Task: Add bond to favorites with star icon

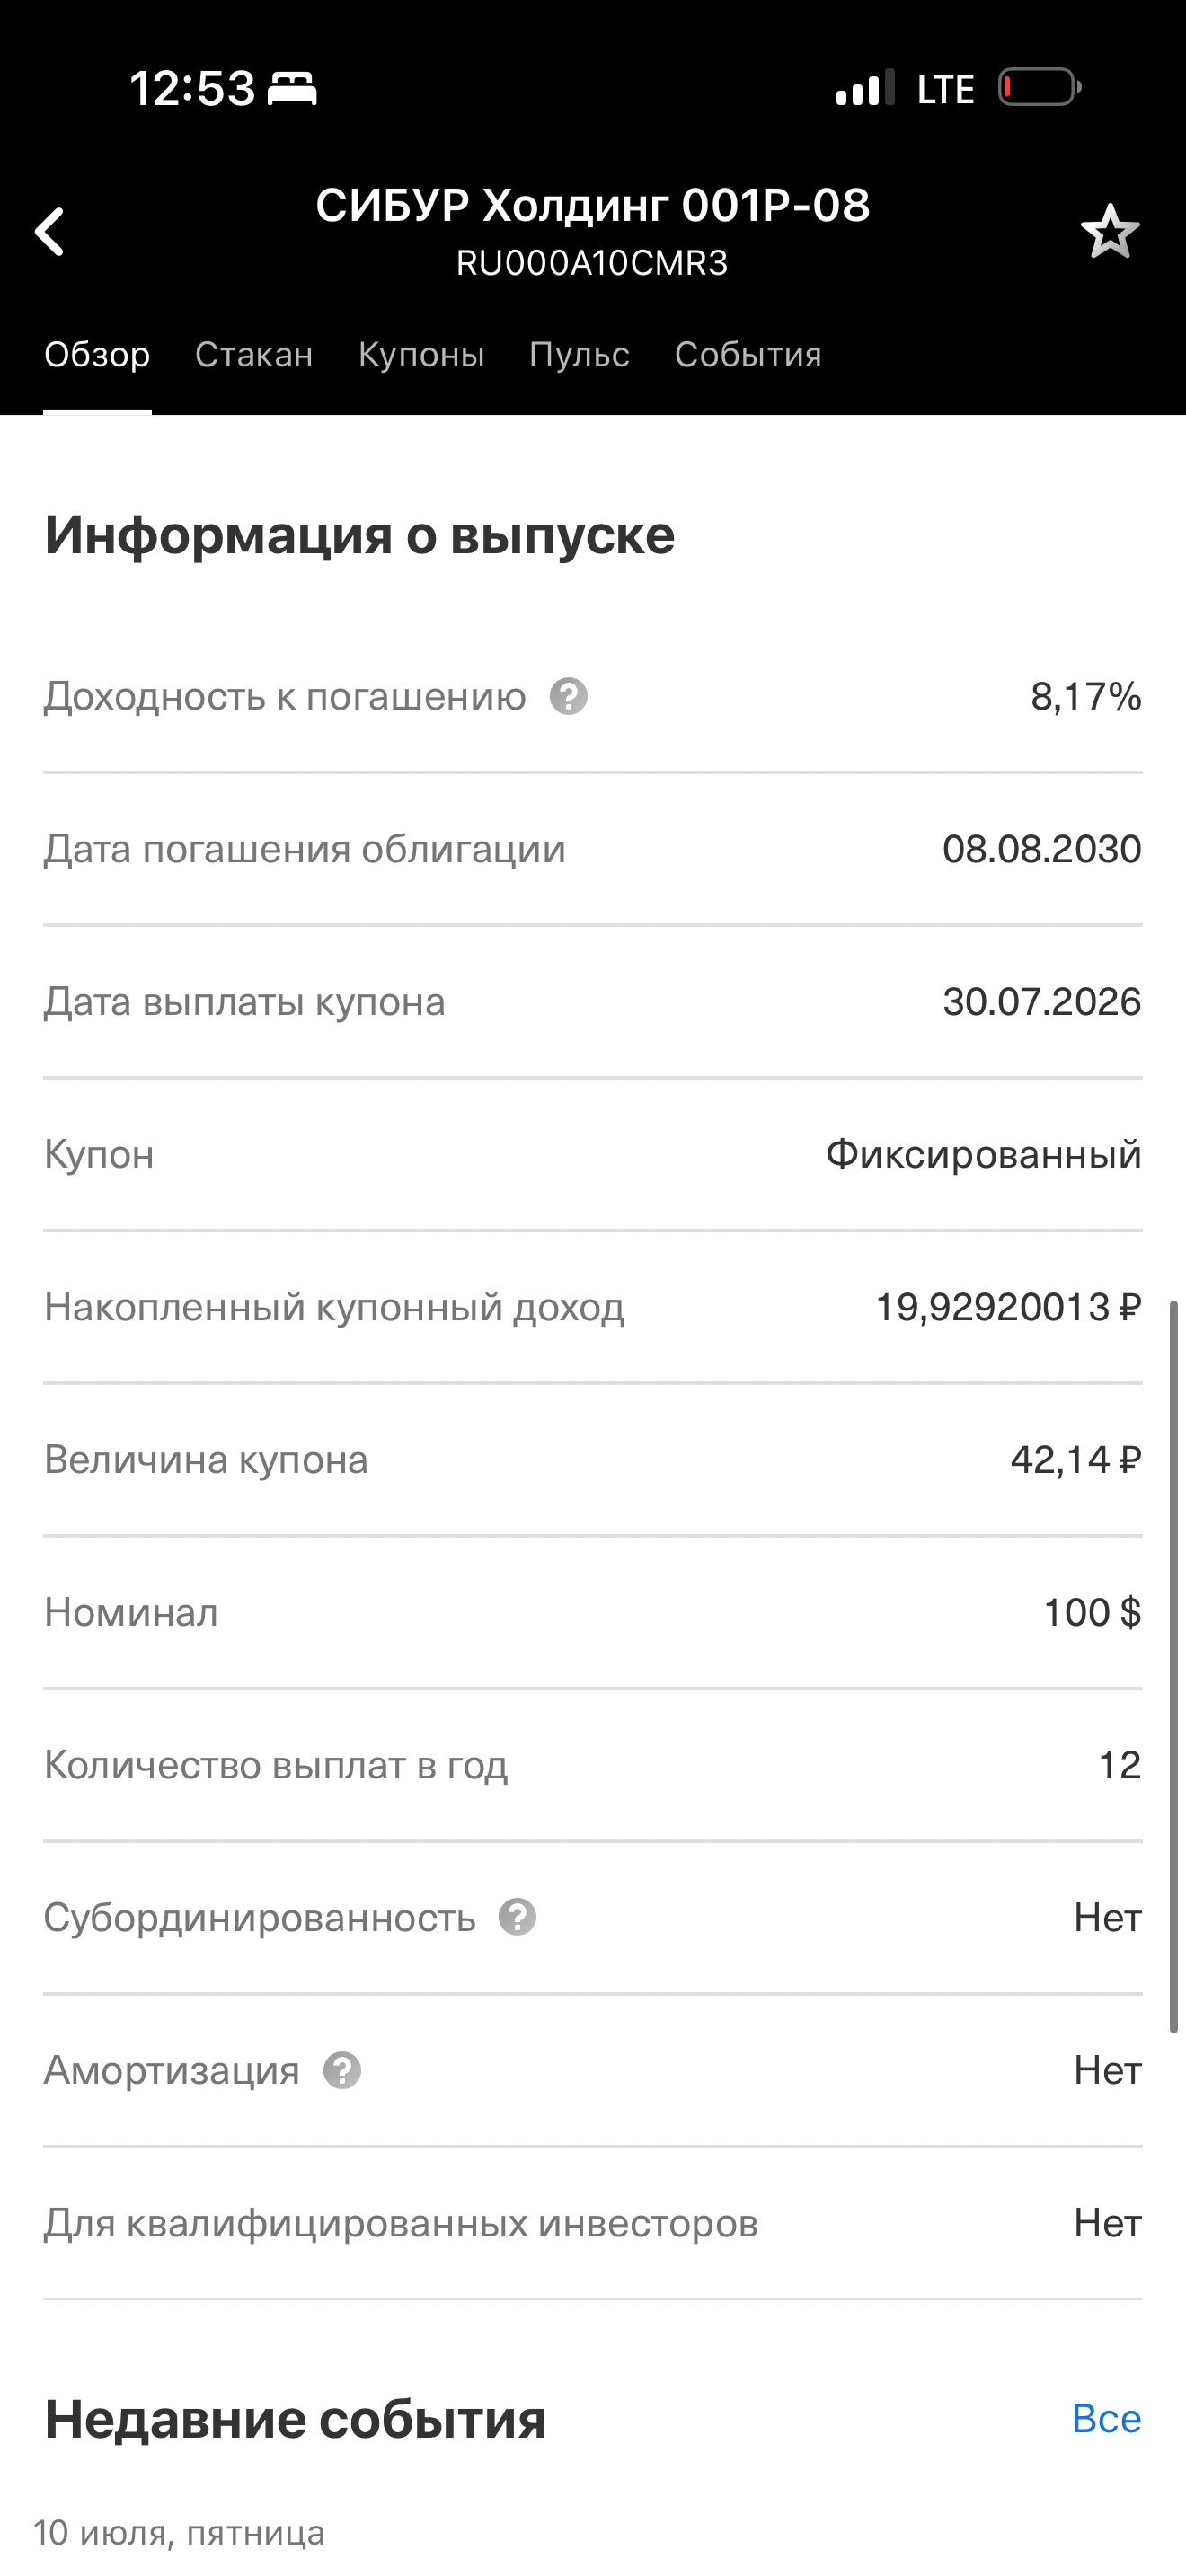Action: (x=1110, y=232)
